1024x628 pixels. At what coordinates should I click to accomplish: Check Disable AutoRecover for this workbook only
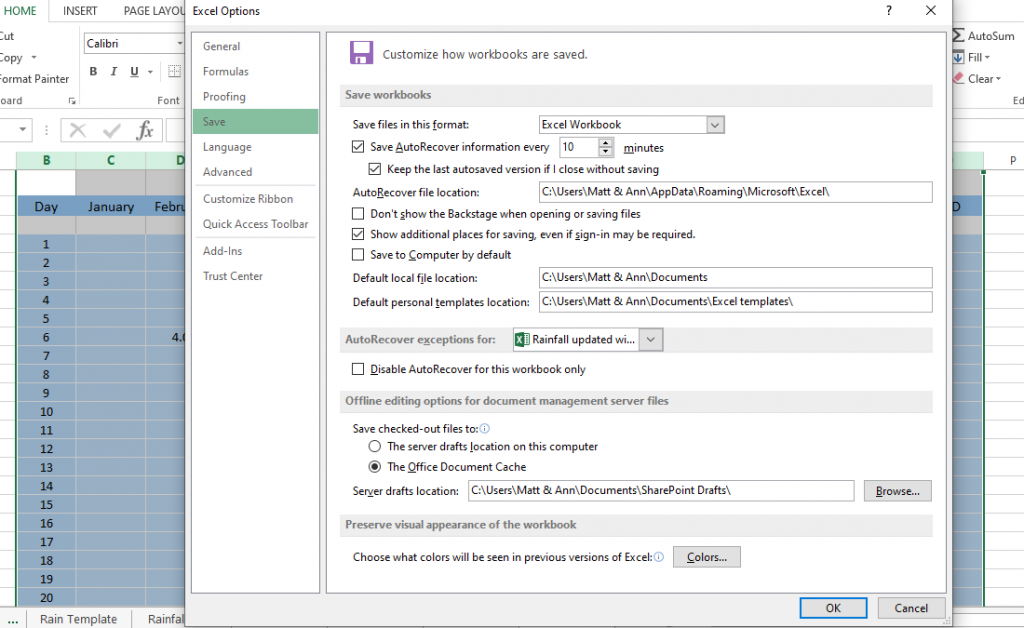tap(358, 369)
